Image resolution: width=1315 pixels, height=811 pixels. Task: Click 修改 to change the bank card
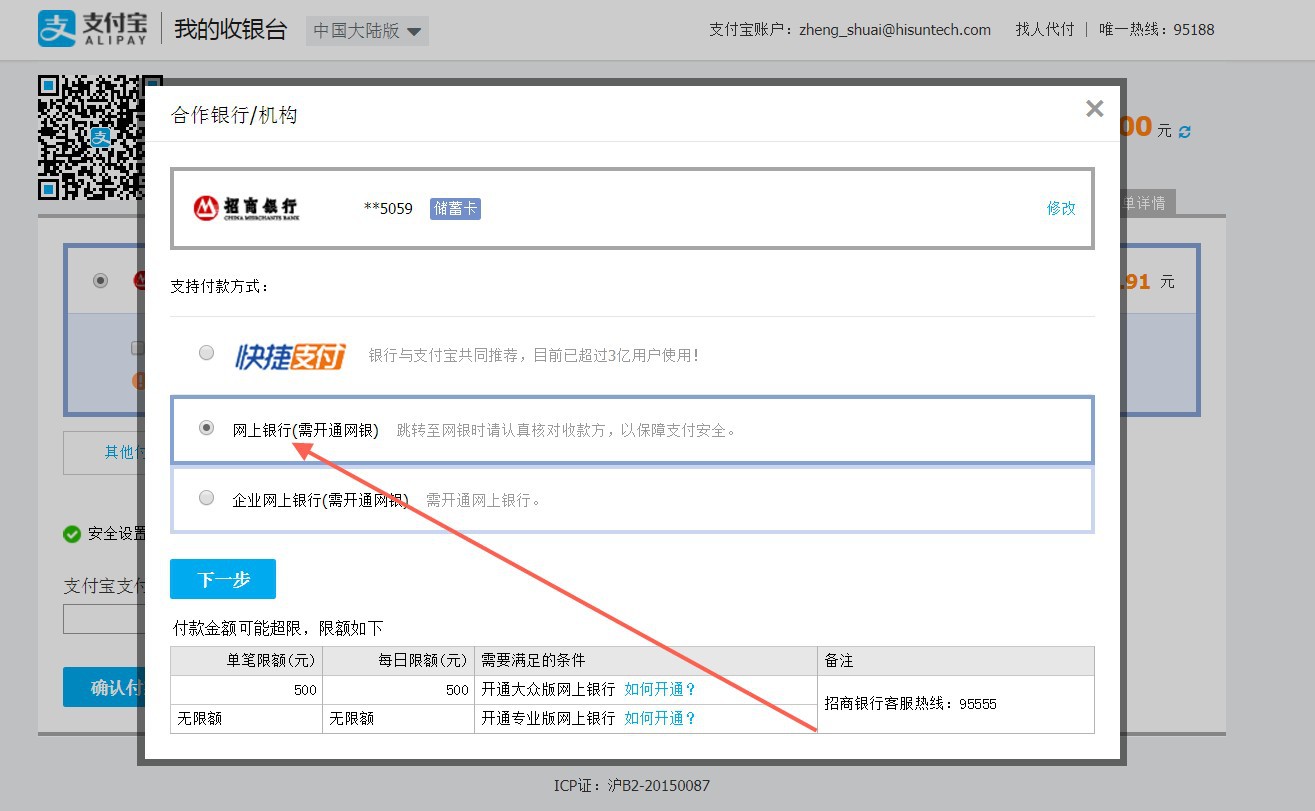coord(1060,208)
